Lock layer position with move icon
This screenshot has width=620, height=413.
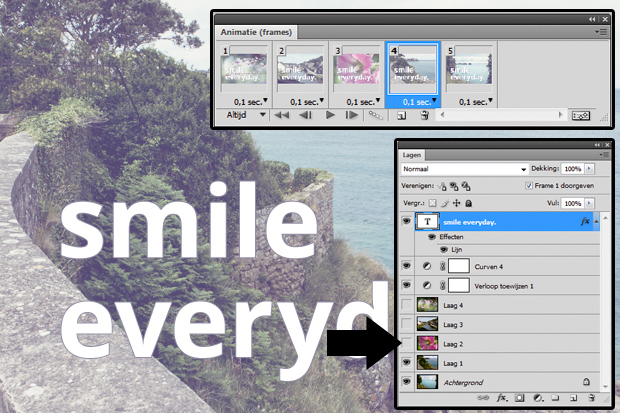click(457, 203)
